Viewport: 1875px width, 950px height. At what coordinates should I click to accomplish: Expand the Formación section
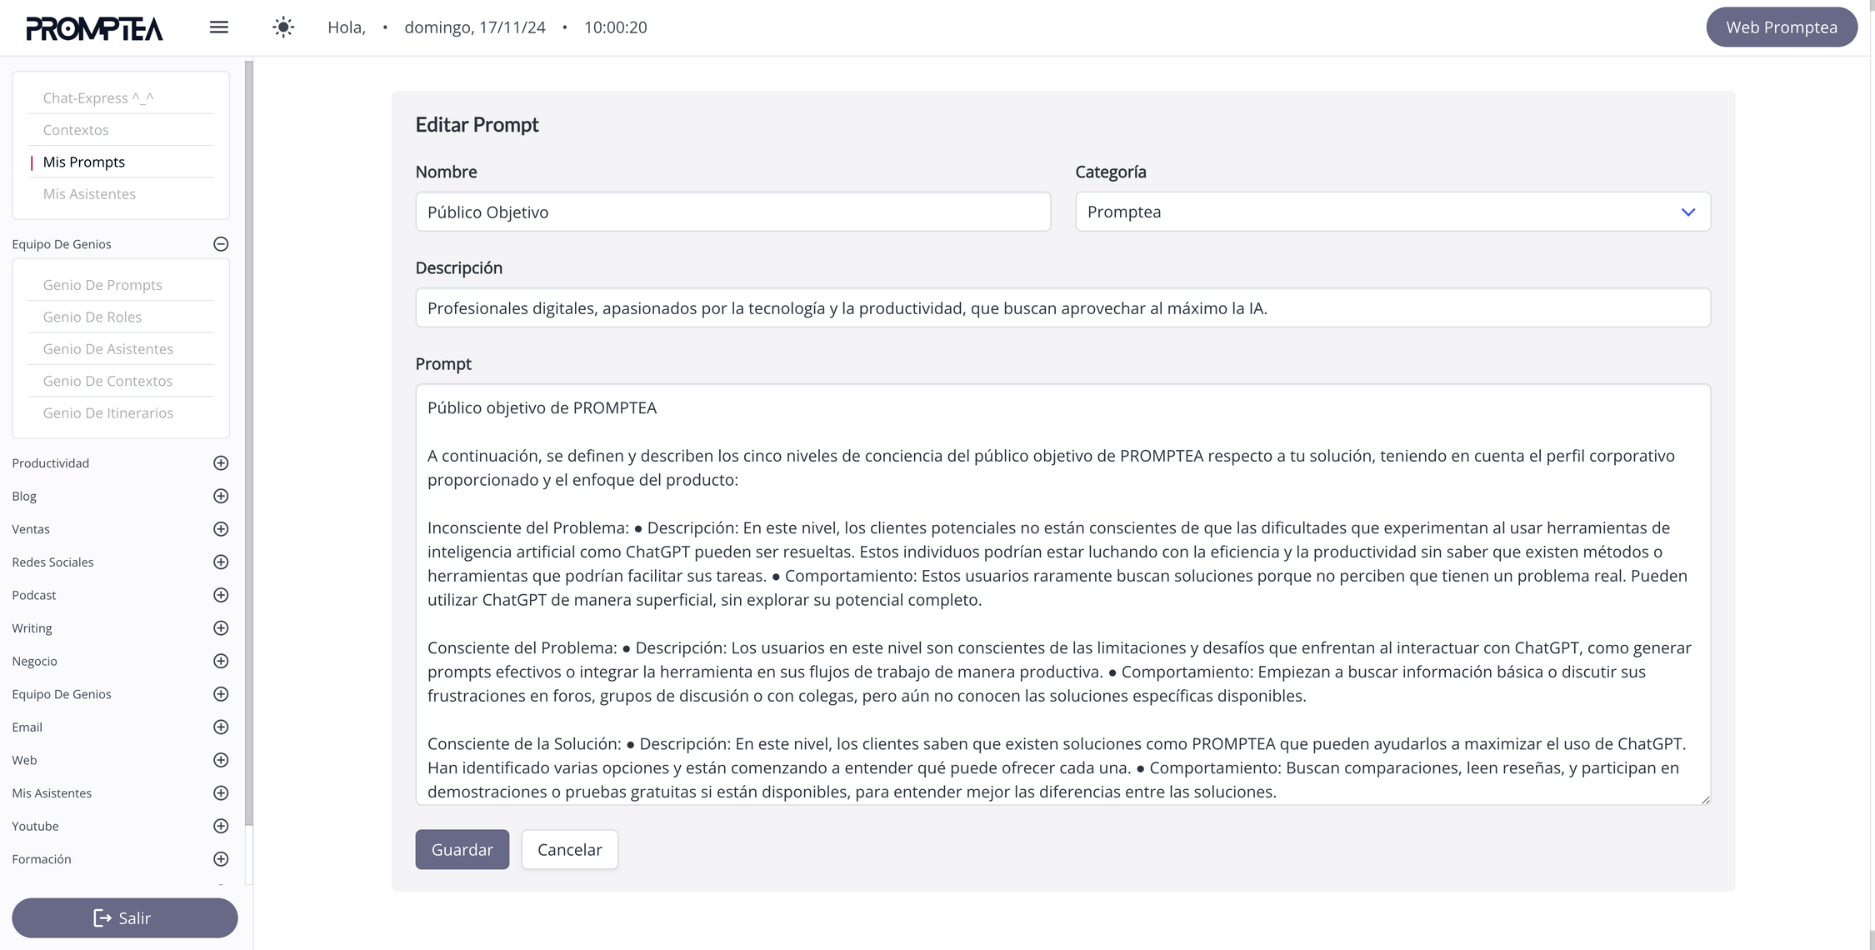pos(221,859)
